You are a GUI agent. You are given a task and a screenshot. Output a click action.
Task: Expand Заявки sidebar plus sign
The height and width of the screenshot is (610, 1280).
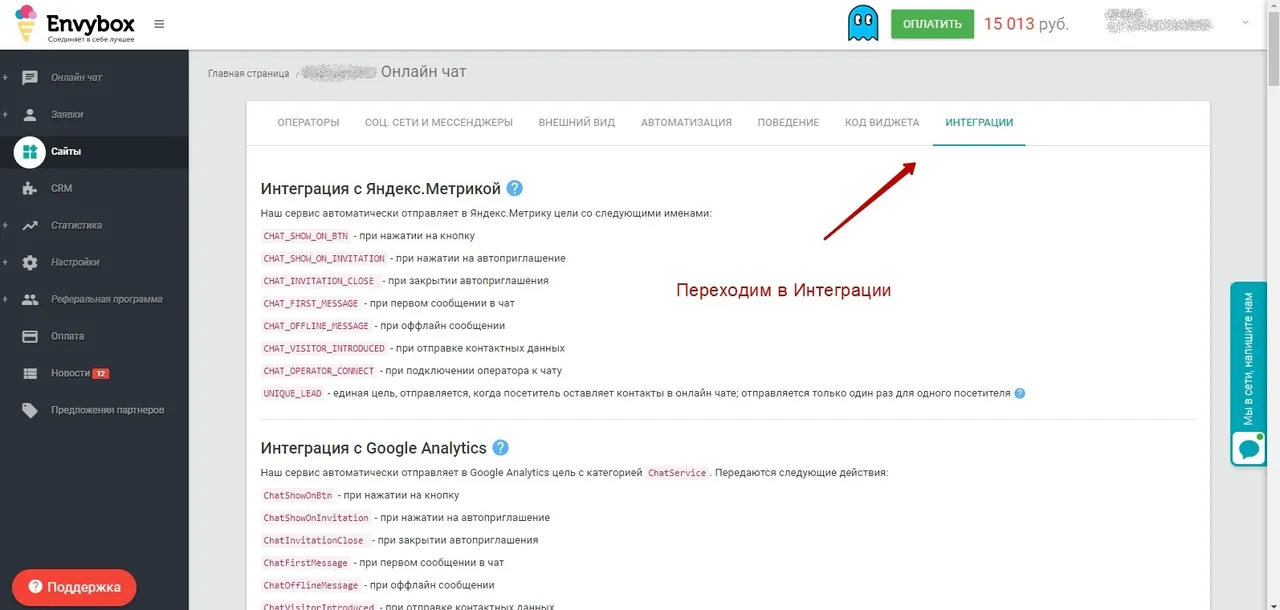pos(5,115)
